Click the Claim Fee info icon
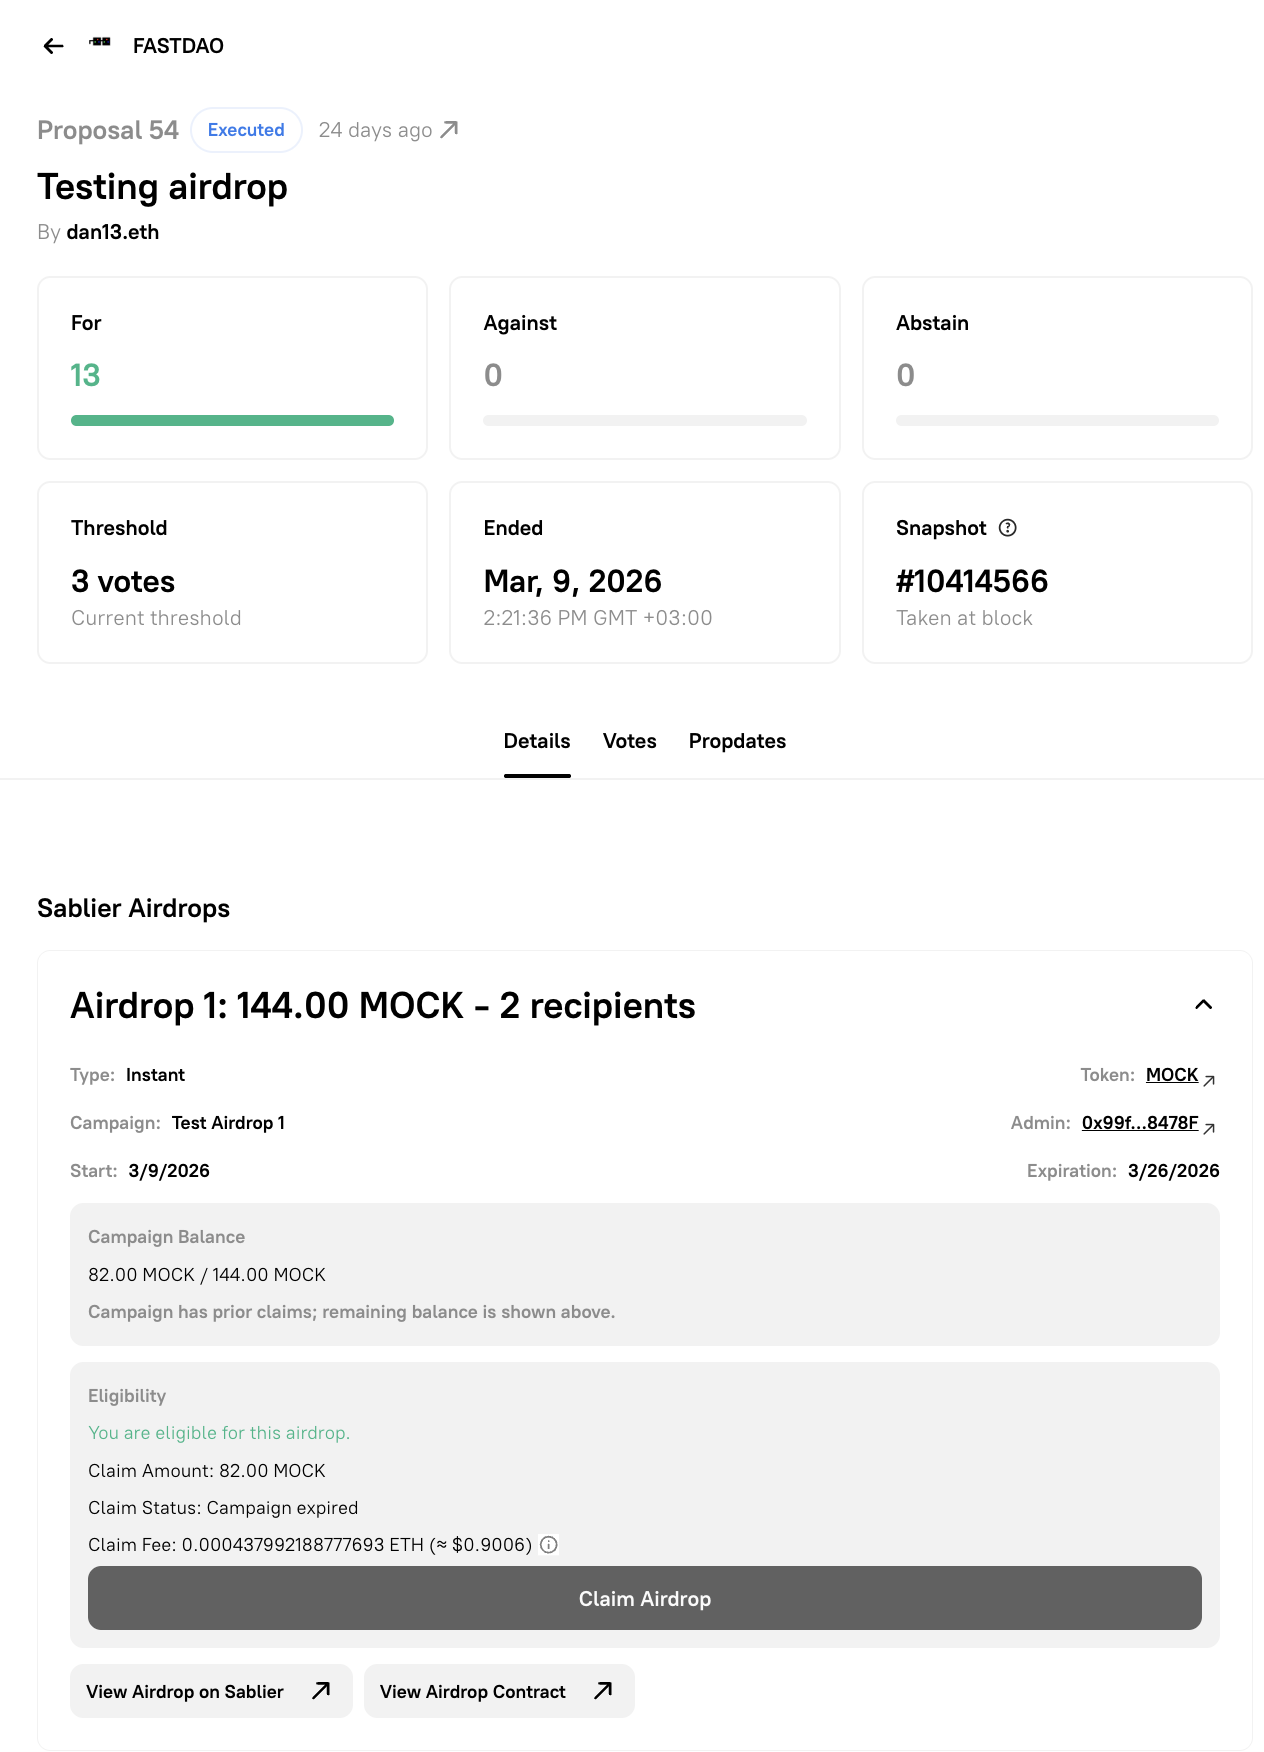 [x=549, y=1545]
